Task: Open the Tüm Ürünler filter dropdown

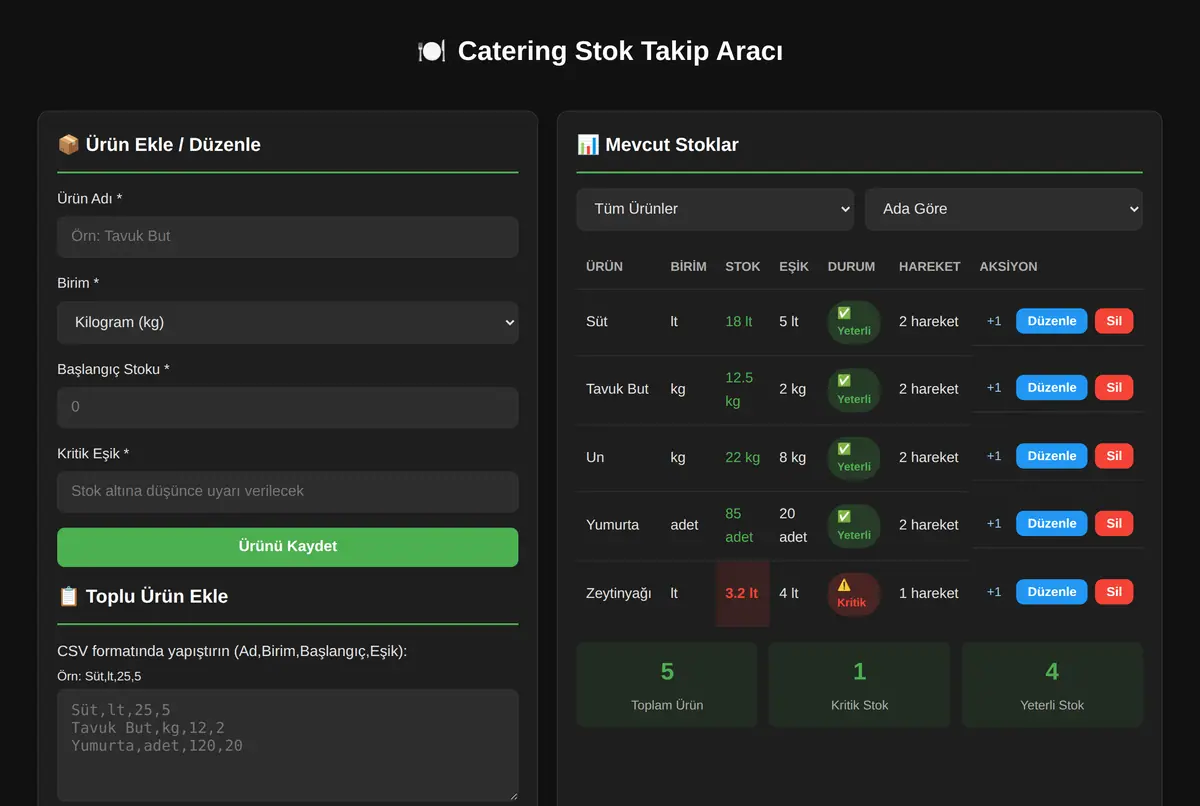Action: coord(715,209)
